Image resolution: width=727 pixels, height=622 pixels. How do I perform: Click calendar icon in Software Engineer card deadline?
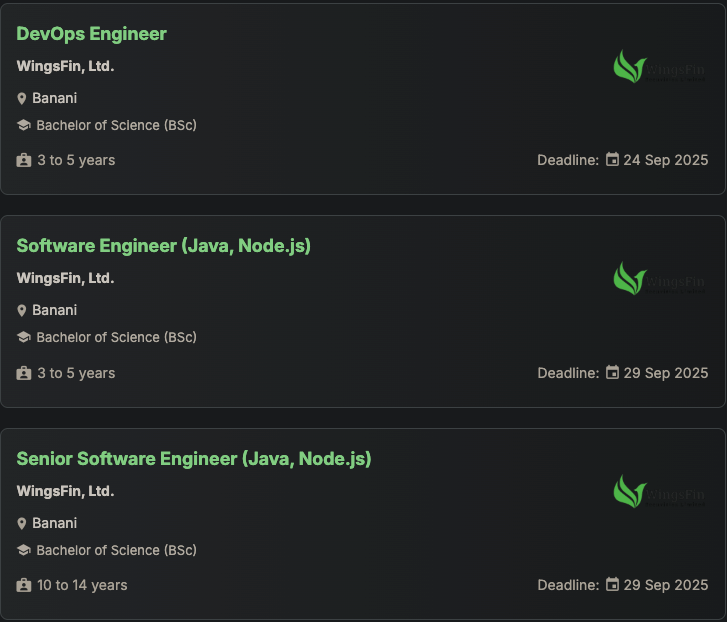click(612, 373)
